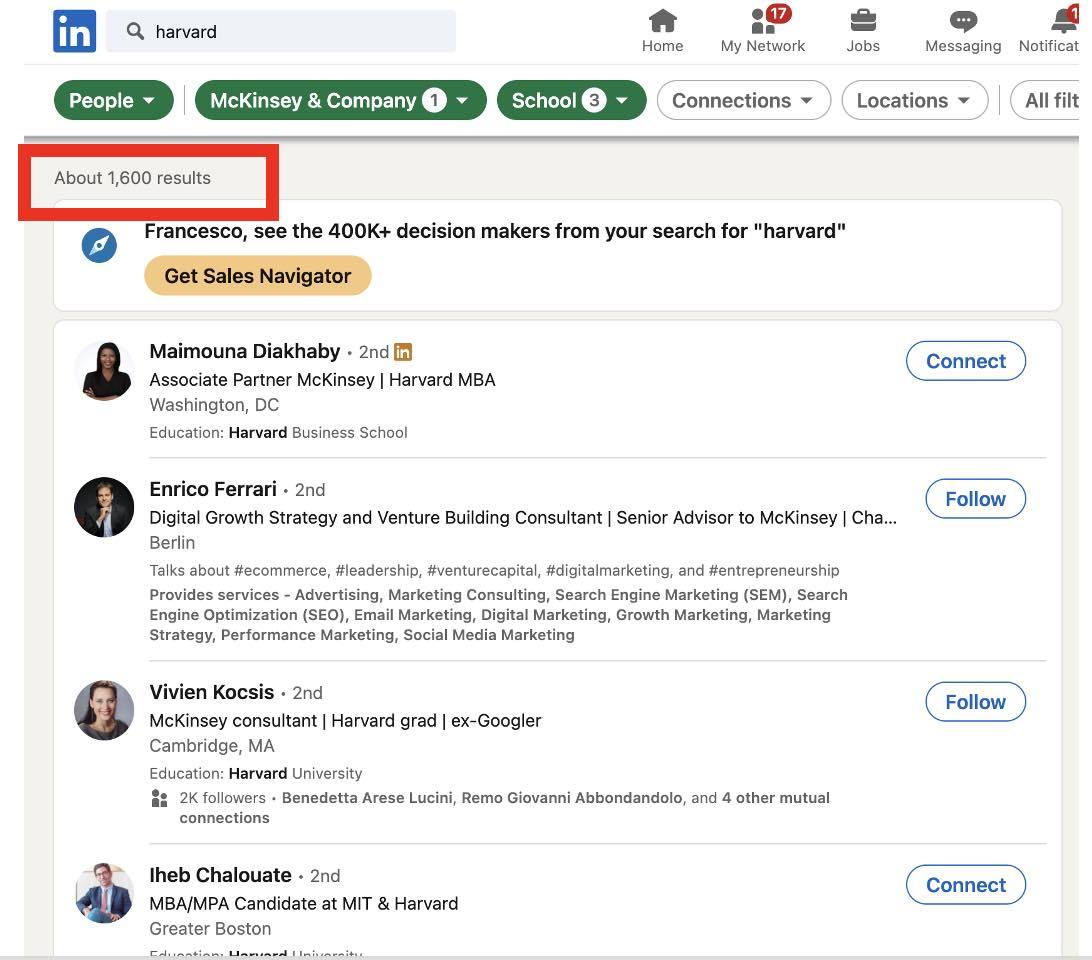
Task: Click the Sales Navigator compass icon
Action: (99, 245)
